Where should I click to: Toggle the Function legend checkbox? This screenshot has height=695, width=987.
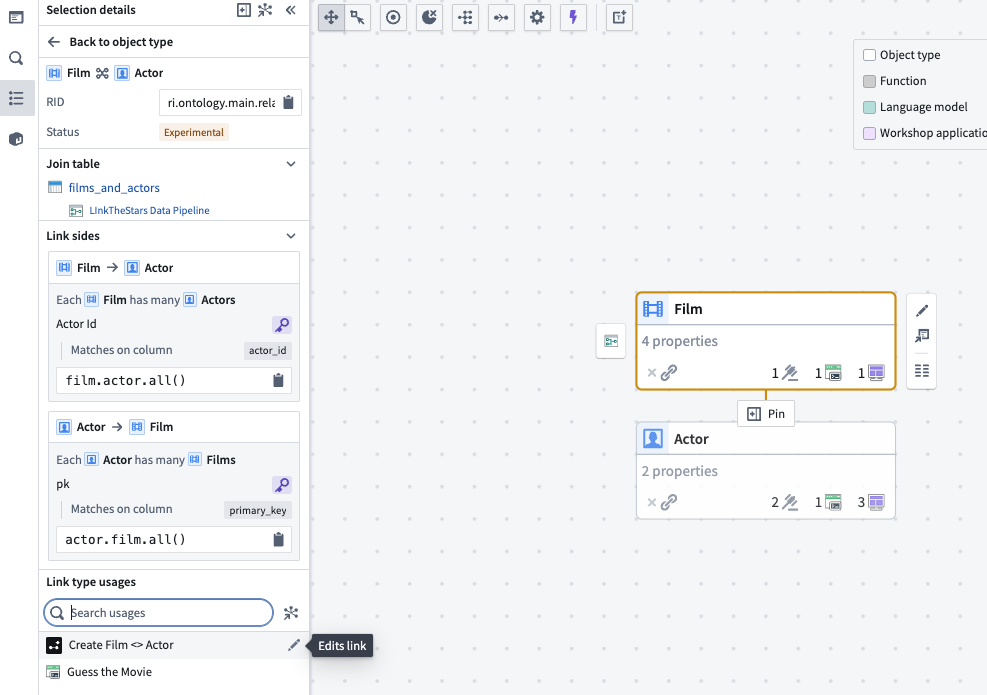pos(868,81)
